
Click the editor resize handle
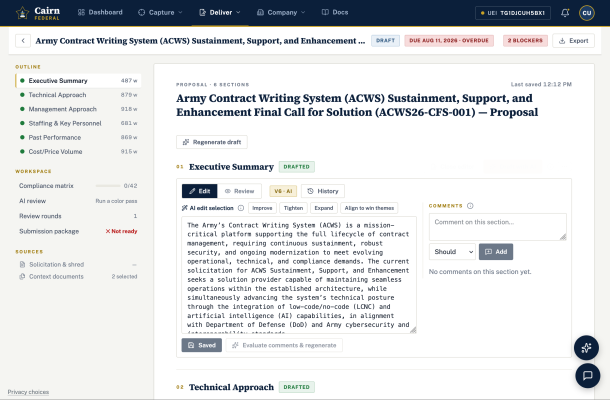[413, 330]
